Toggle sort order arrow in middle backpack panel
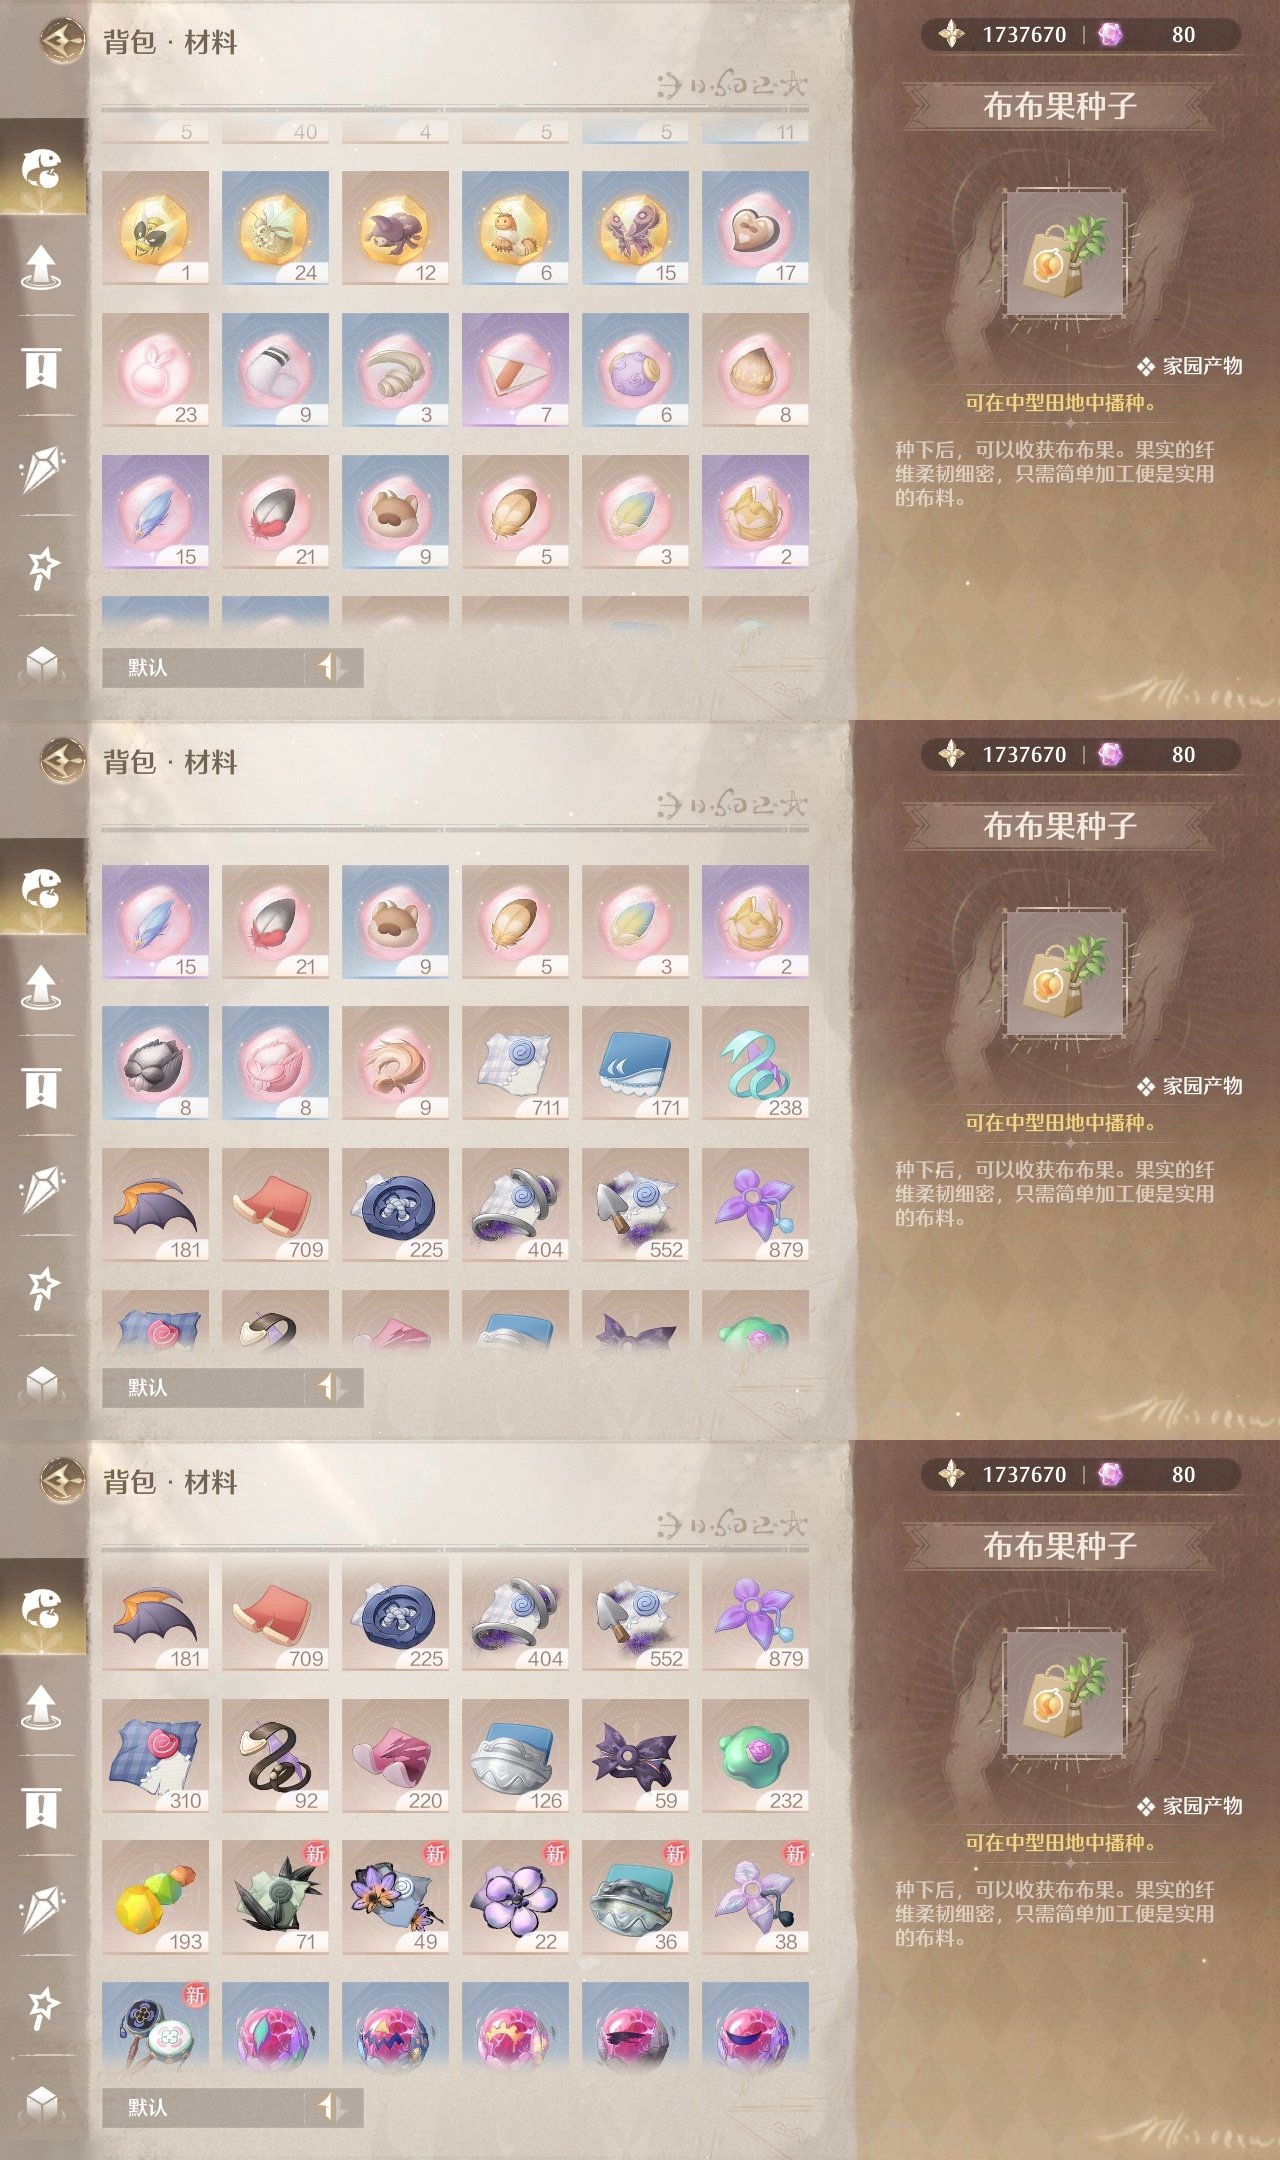This screenshot has width=1280, height=2160. pyautogui.click(x=332, y=1387)
